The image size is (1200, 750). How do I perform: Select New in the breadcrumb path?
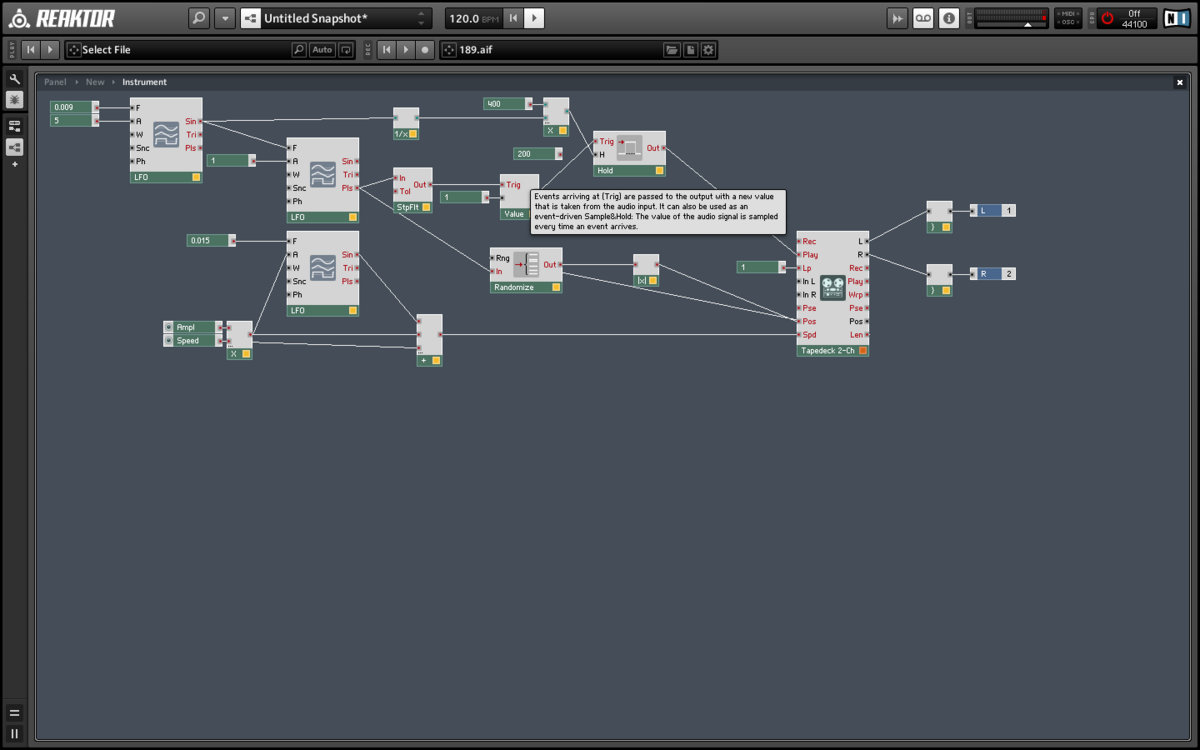[x=95, y=82]
